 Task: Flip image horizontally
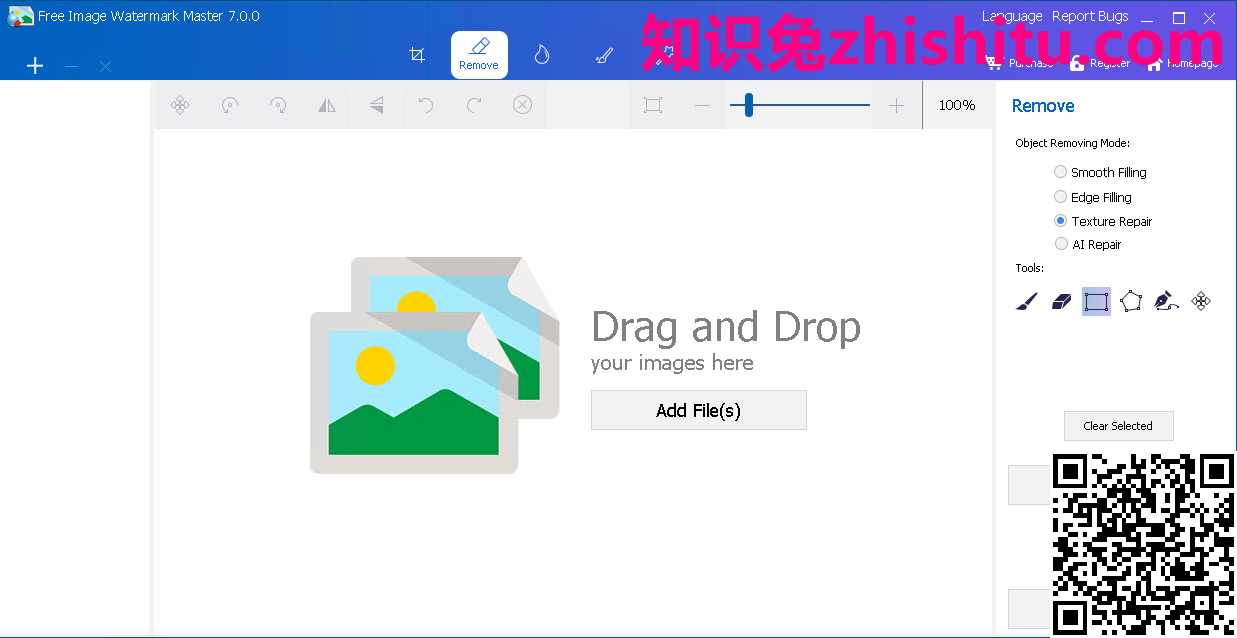click(327, 105)
